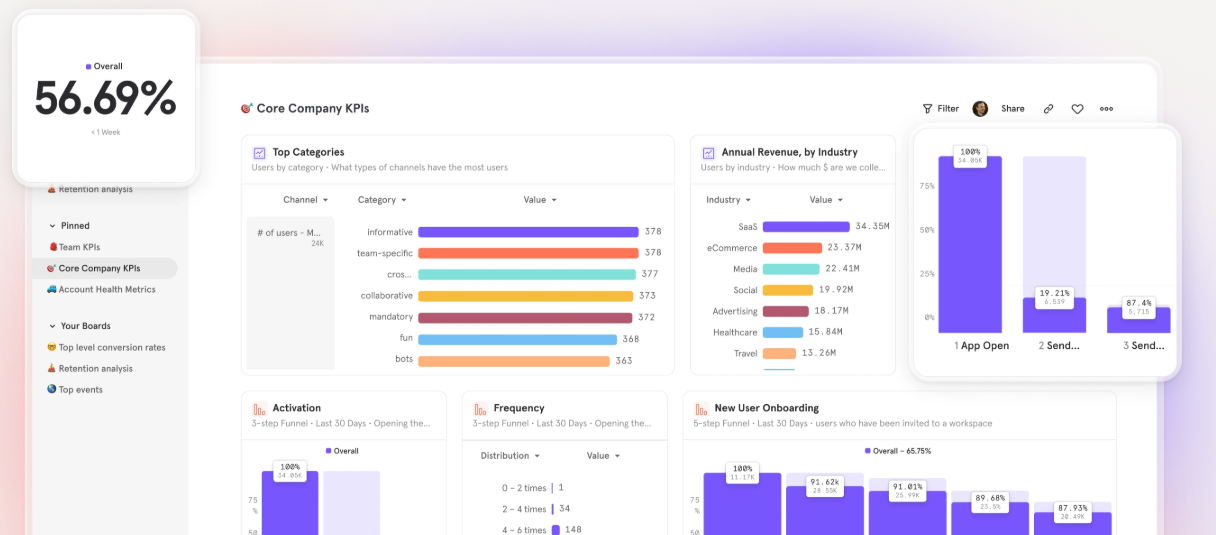Click New User Onboarding title
The image size is (1216, 535).
tap(767, 409)
